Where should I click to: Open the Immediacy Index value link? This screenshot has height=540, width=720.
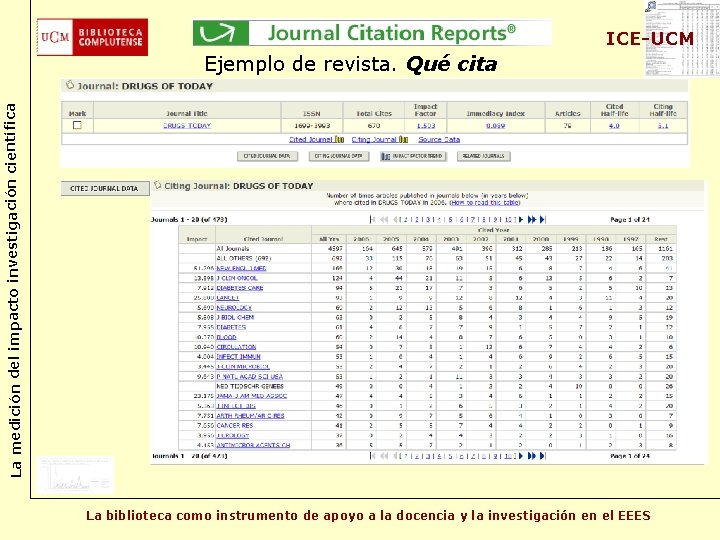495,125
